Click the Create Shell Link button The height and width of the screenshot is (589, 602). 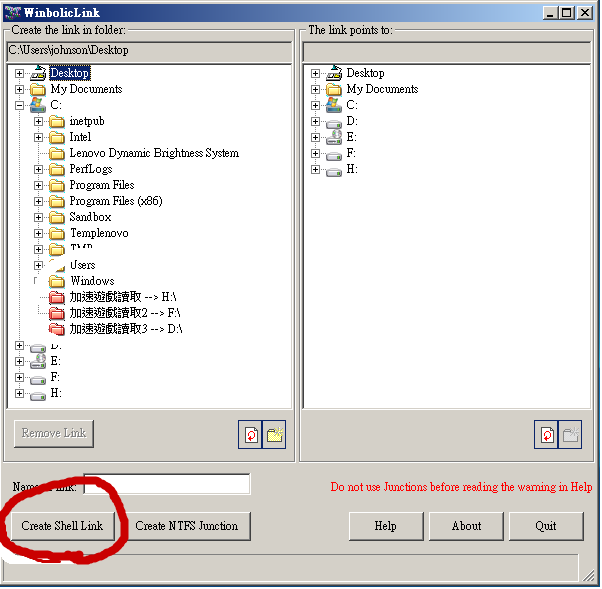[x=63, y=526]
